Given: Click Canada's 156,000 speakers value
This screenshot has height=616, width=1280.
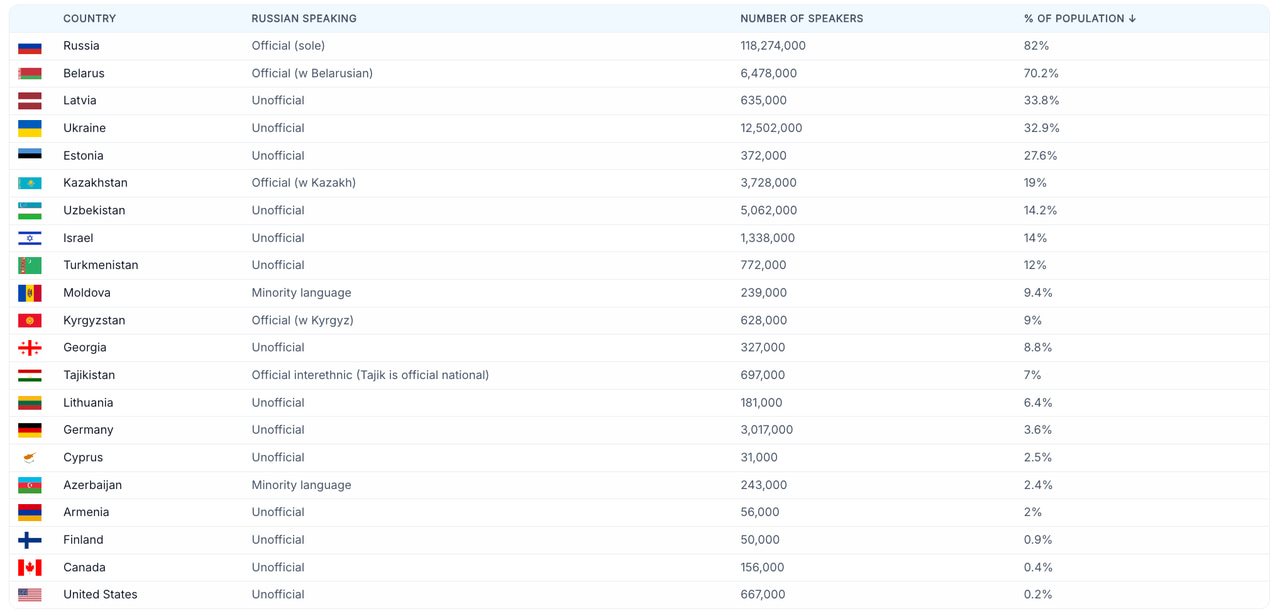Looking at the screenshot, I should click(763, 568).
